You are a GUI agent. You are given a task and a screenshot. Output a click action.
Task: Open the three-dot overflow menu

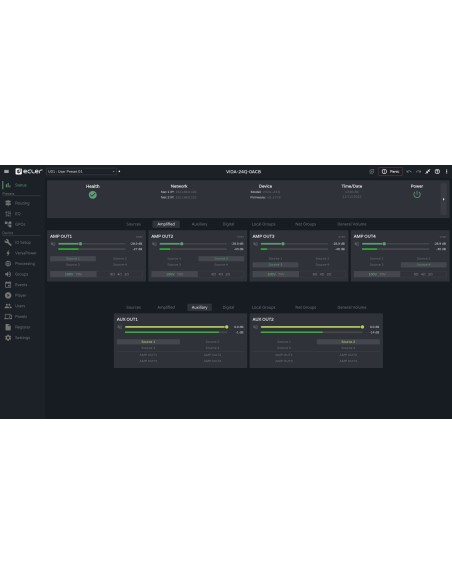pyautogui.click(x=446, y=171)
